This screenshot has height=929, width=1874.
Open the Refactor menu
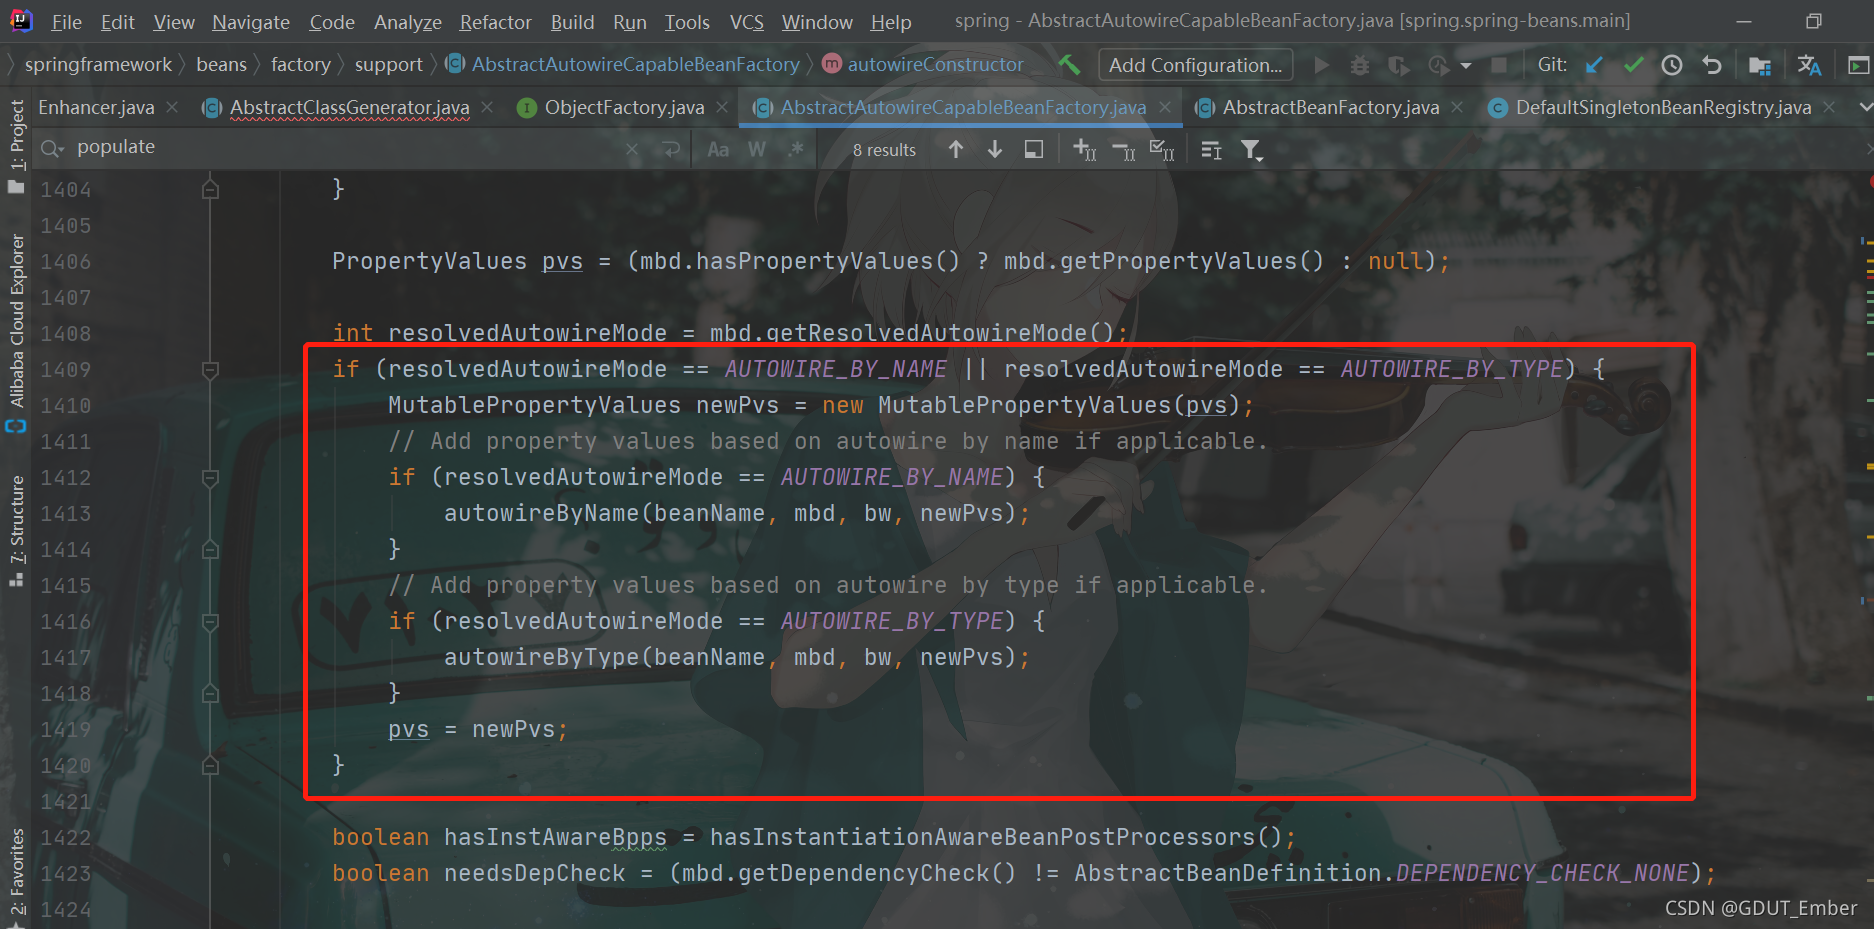[x=495, y=21]
